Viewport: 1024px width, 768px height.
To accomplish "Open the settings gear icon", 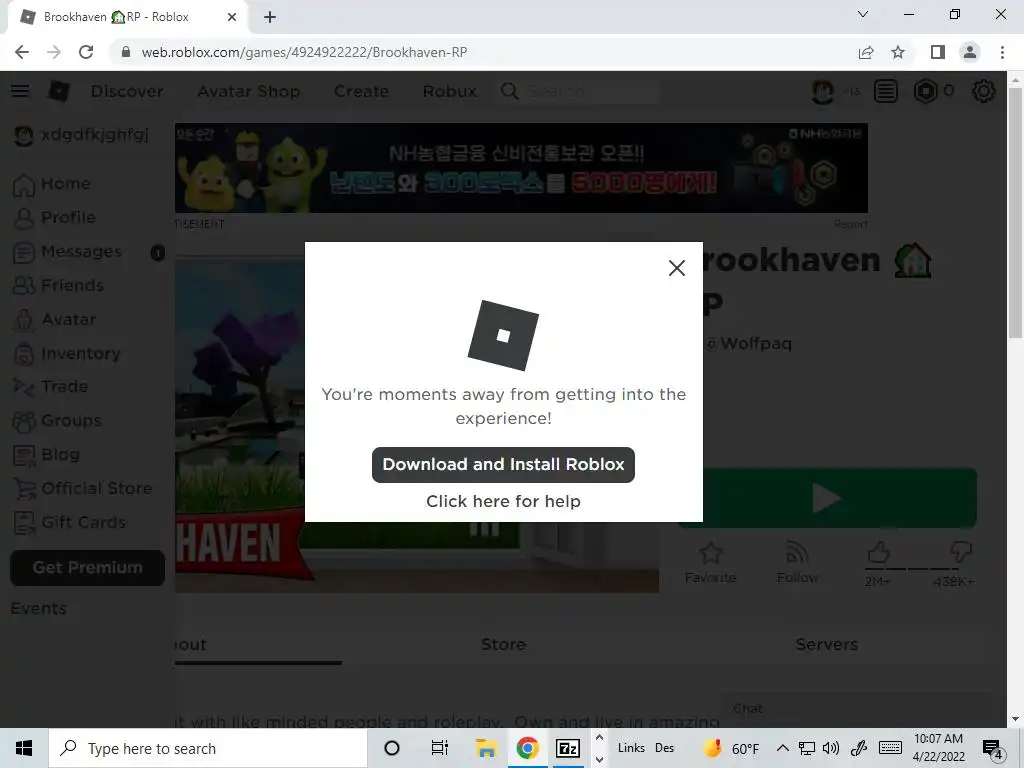I will tap(984, 91).
